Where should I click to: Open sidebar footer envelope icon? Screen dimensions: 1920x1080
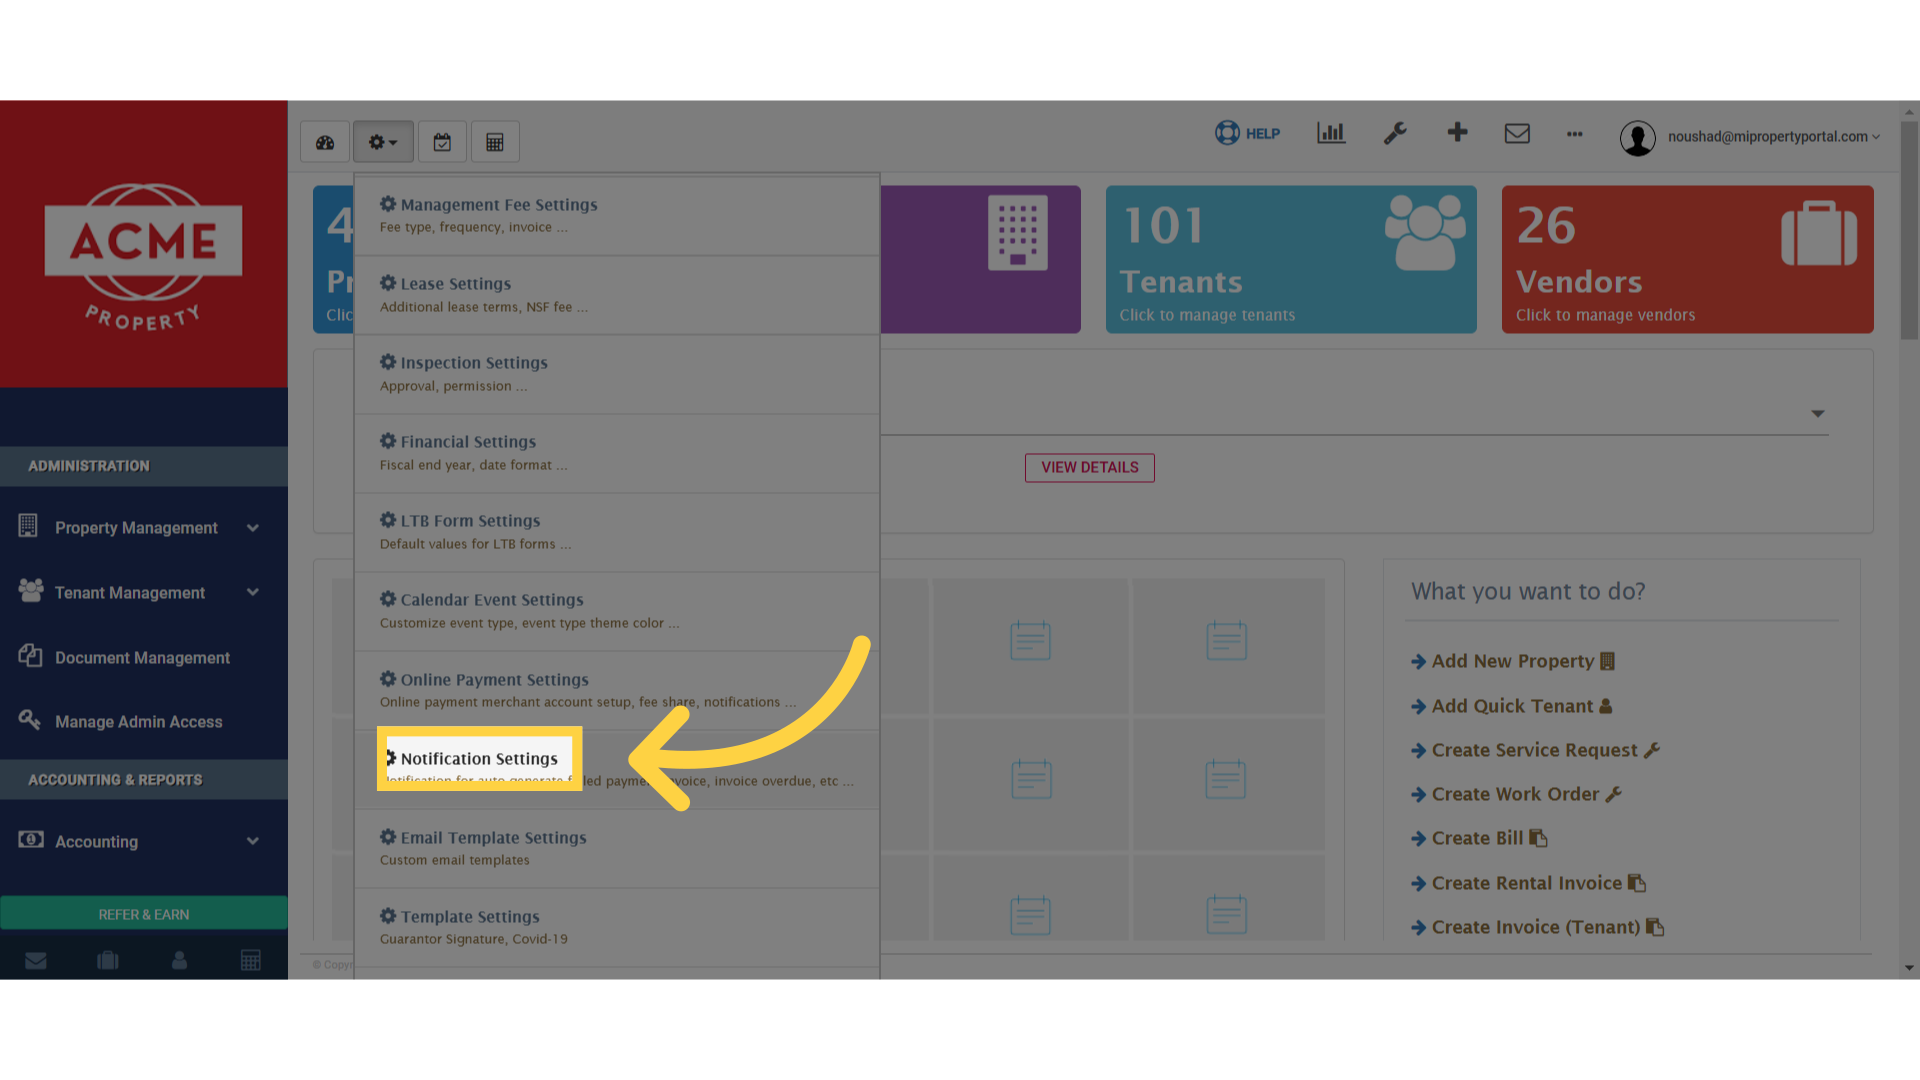(36, 961)
